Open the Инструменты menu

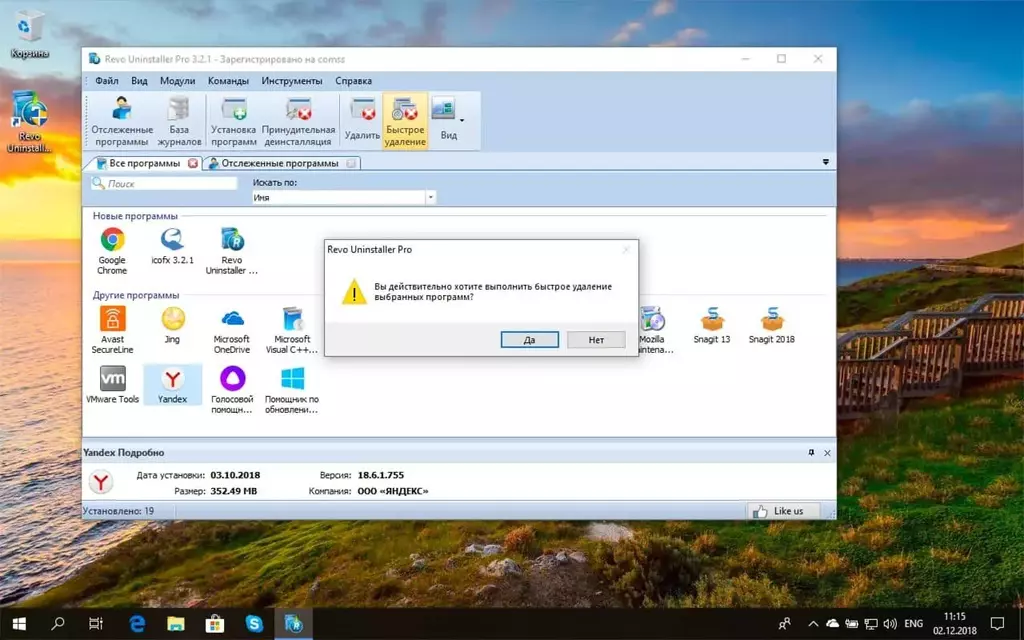coord(292,81)
